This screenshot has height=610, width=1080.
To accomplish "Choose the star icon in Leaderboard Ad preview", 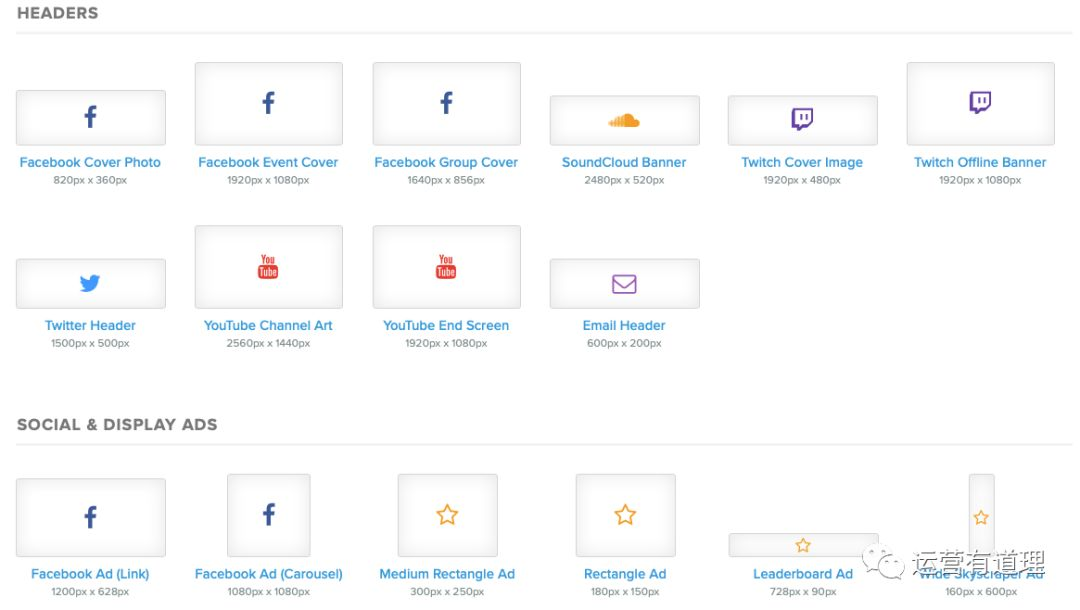I will [x=803, y=545].
